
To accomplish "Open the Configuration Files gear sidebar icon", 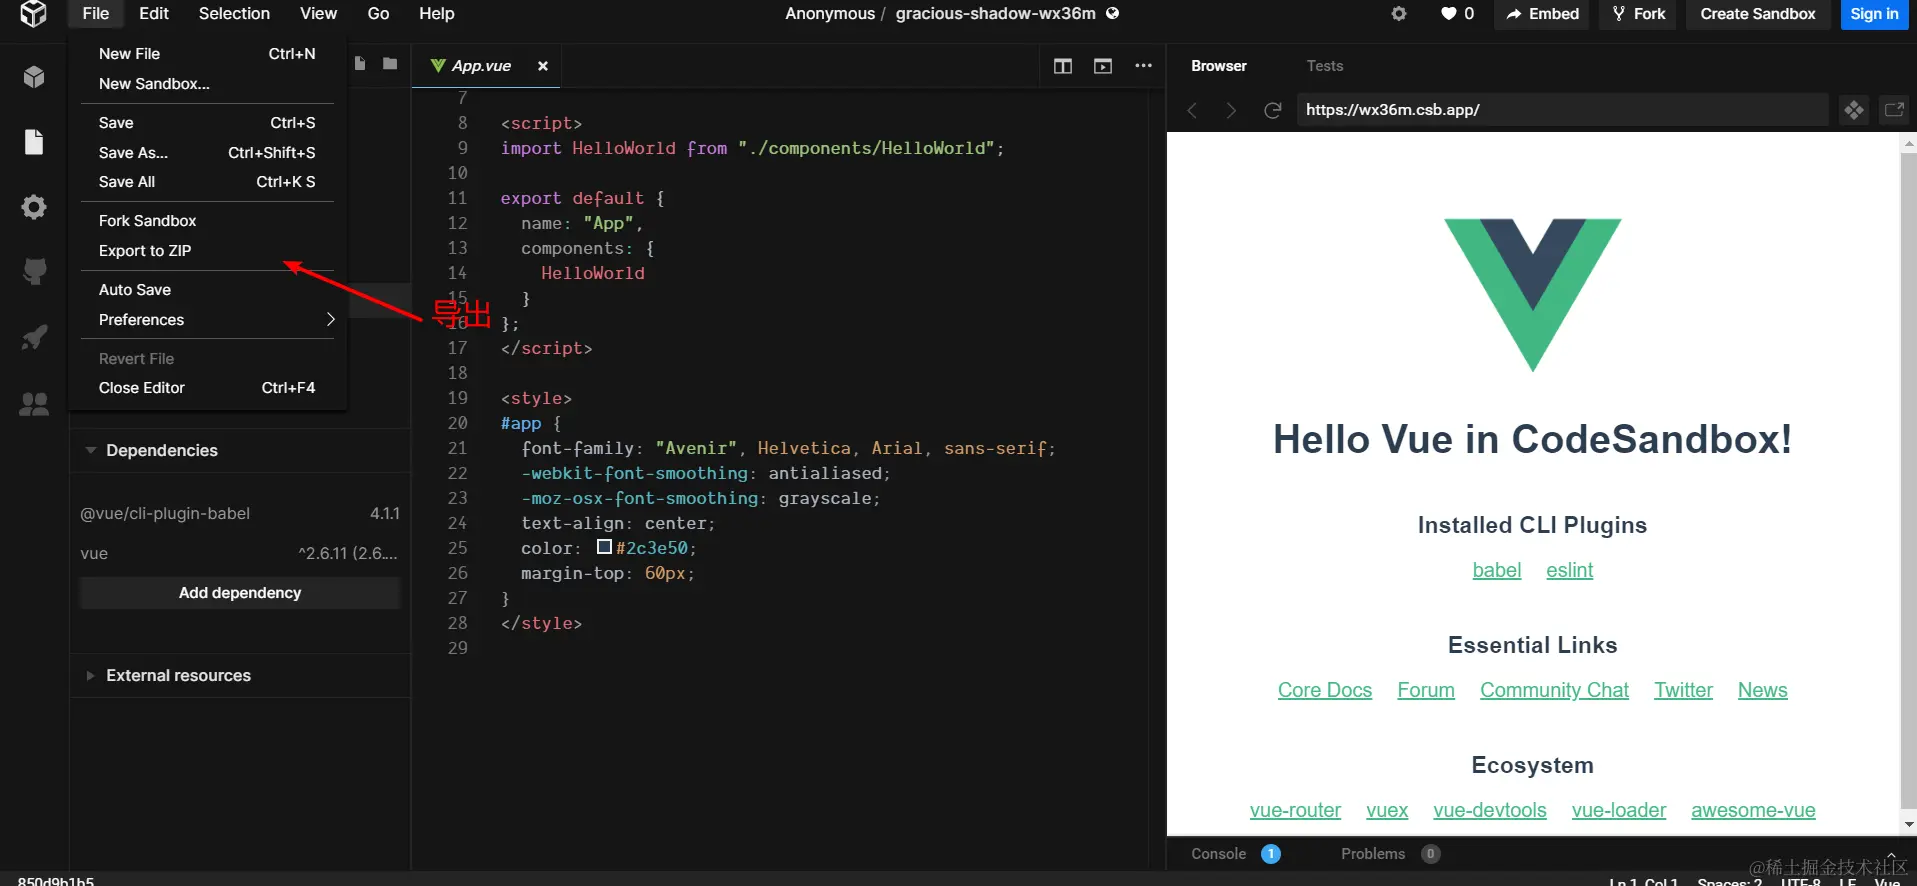I will click(34, 207).
